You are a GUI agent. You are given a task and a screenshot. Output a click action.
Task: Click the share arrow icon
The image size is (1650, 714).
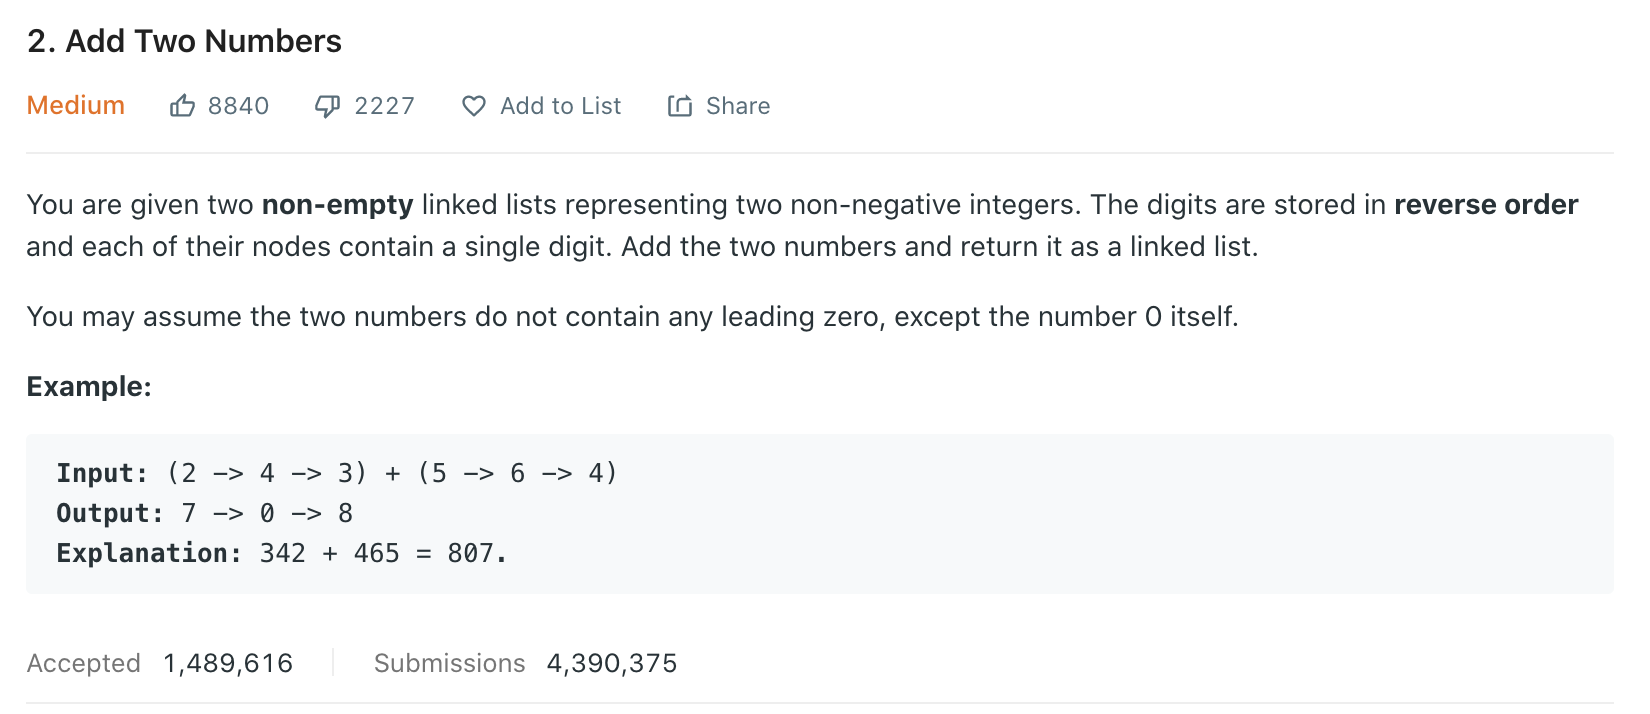(x=680, y=105)
